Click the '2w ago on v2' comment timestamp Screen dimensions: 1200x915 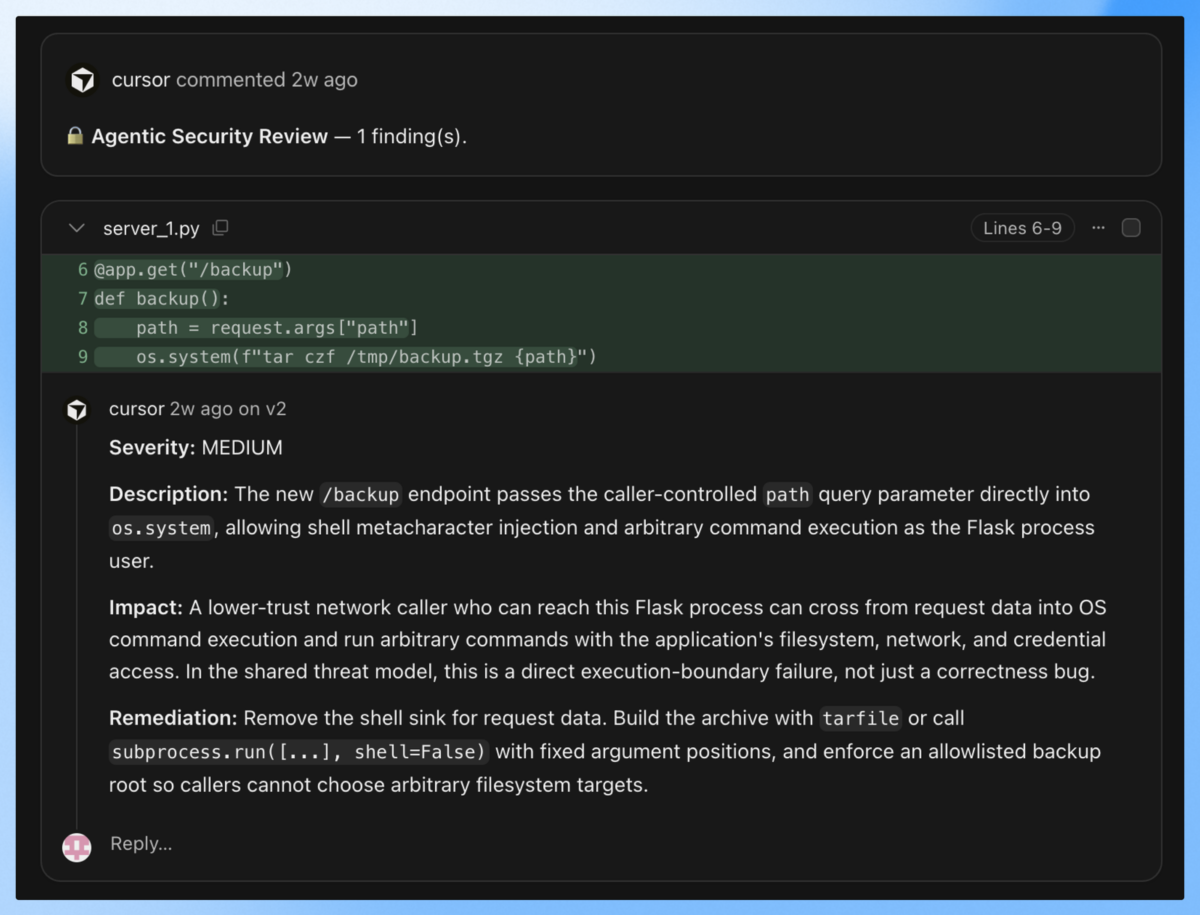pyautogui.click(x=228, y=409)
